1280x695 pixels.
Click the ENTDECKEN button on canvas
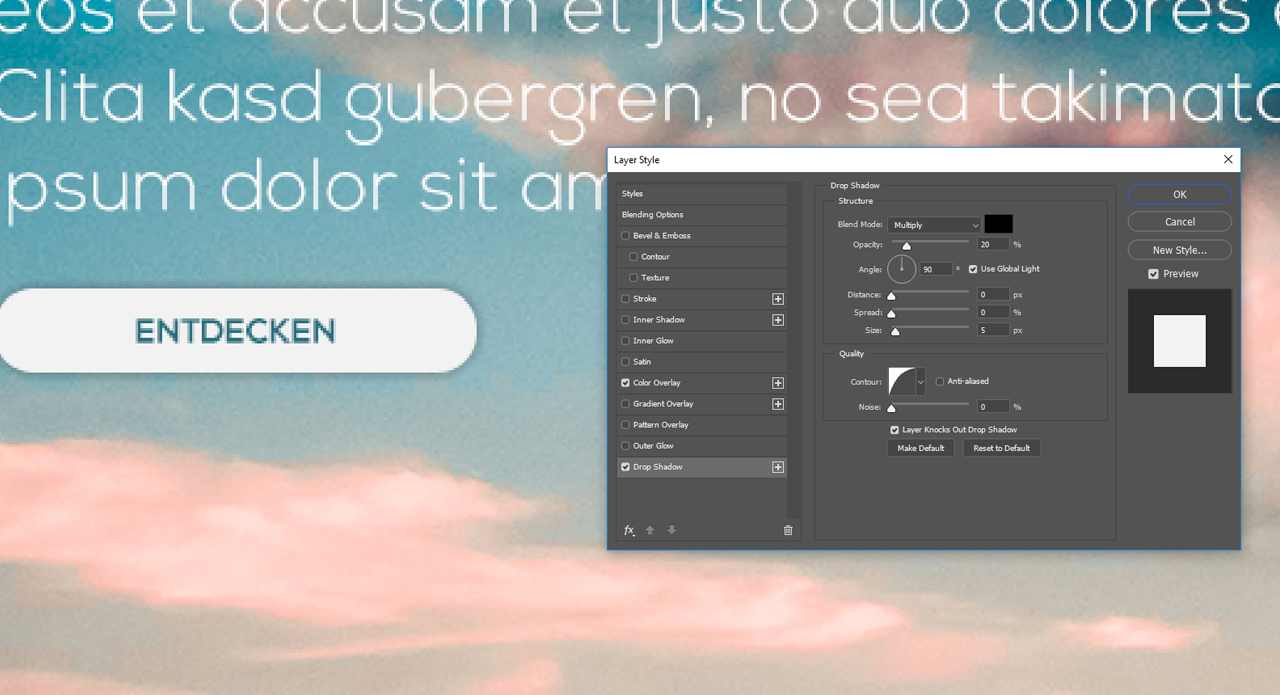tap(236, 331)
